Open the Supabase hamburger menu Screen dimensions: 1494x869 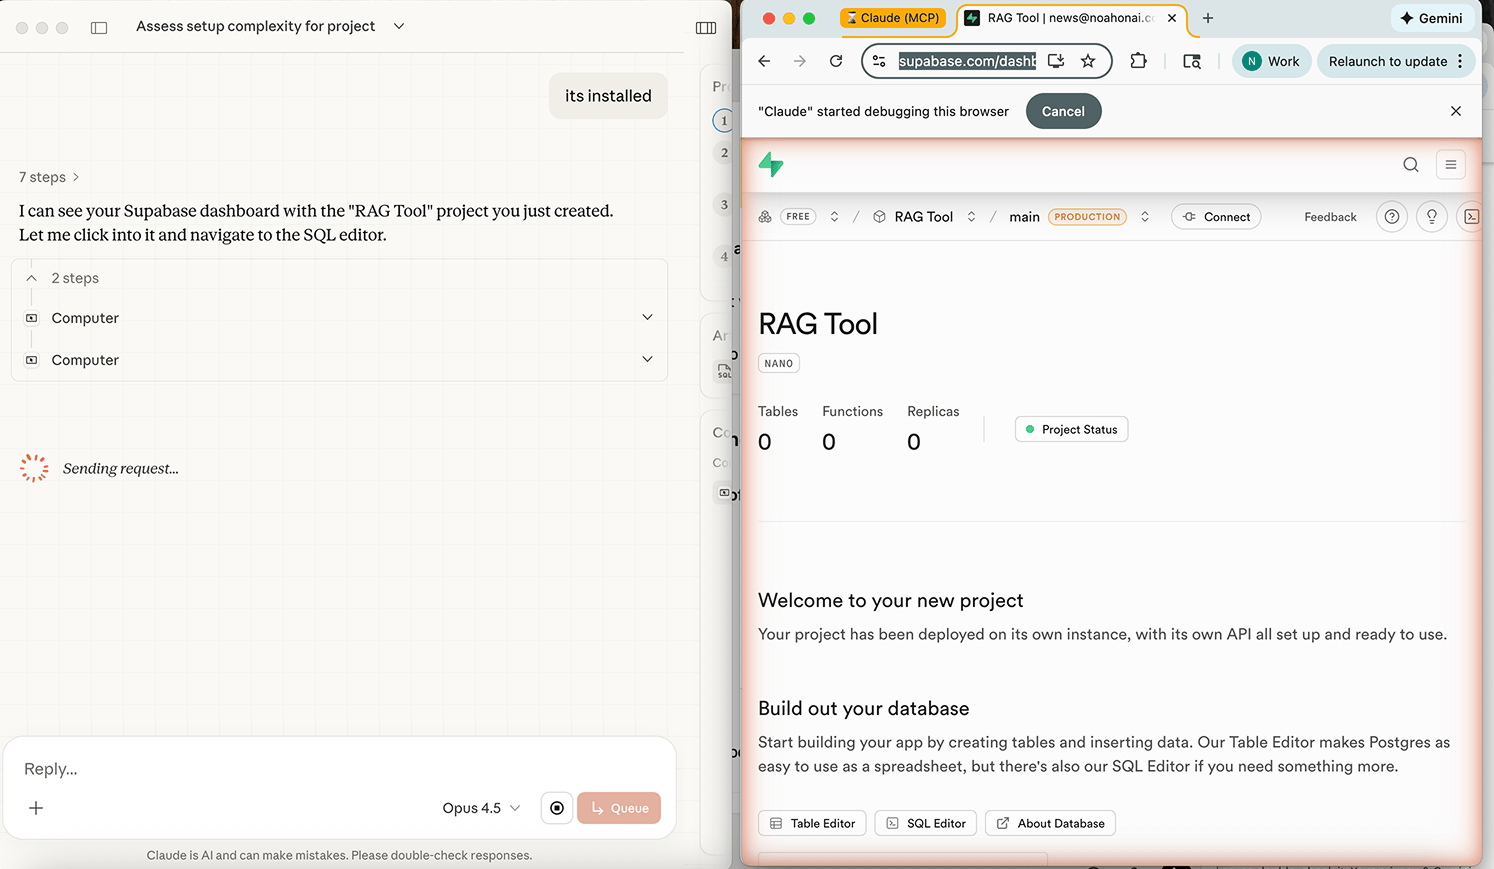coord(1451,165)
